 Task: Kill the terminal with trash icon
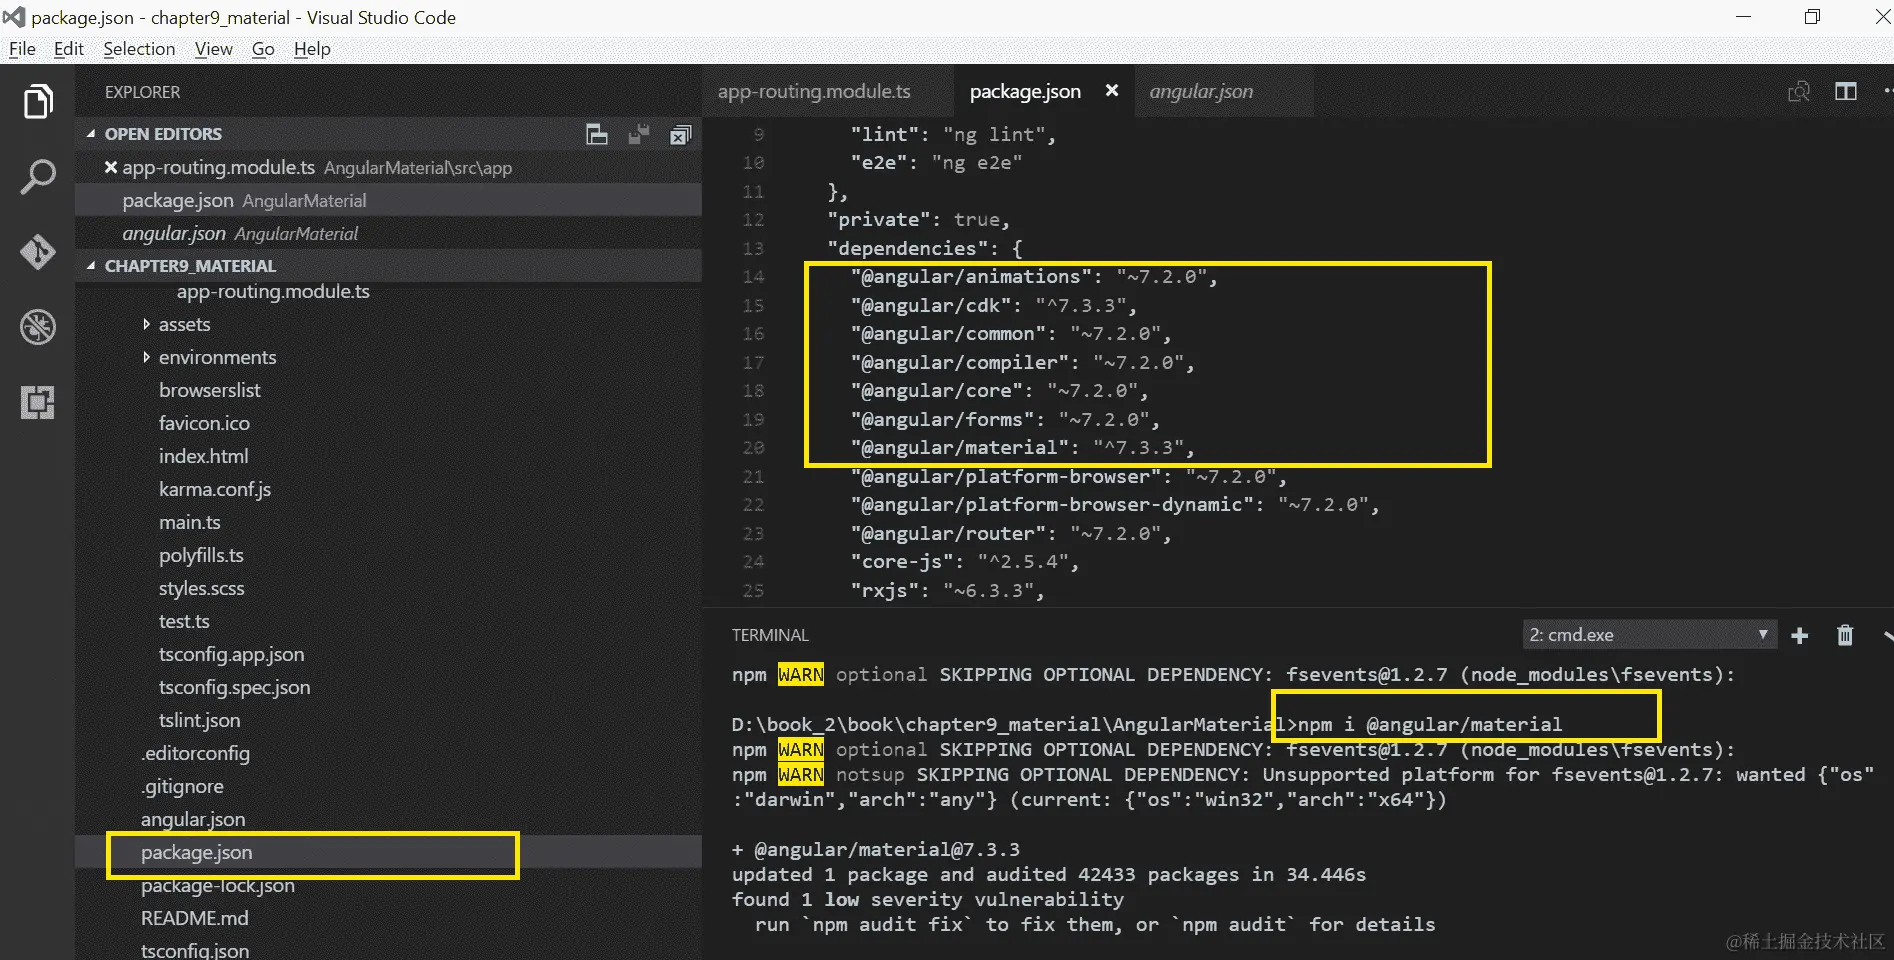1846,635
